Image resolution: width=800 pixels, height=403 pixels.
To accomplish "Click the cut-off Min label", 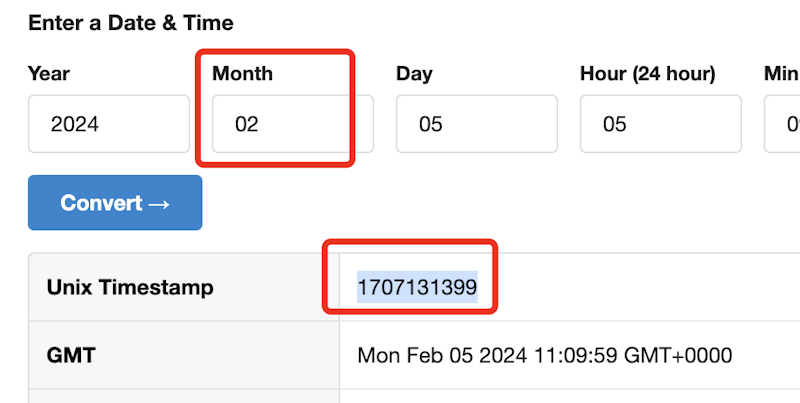I will click(x=781, y=74).
